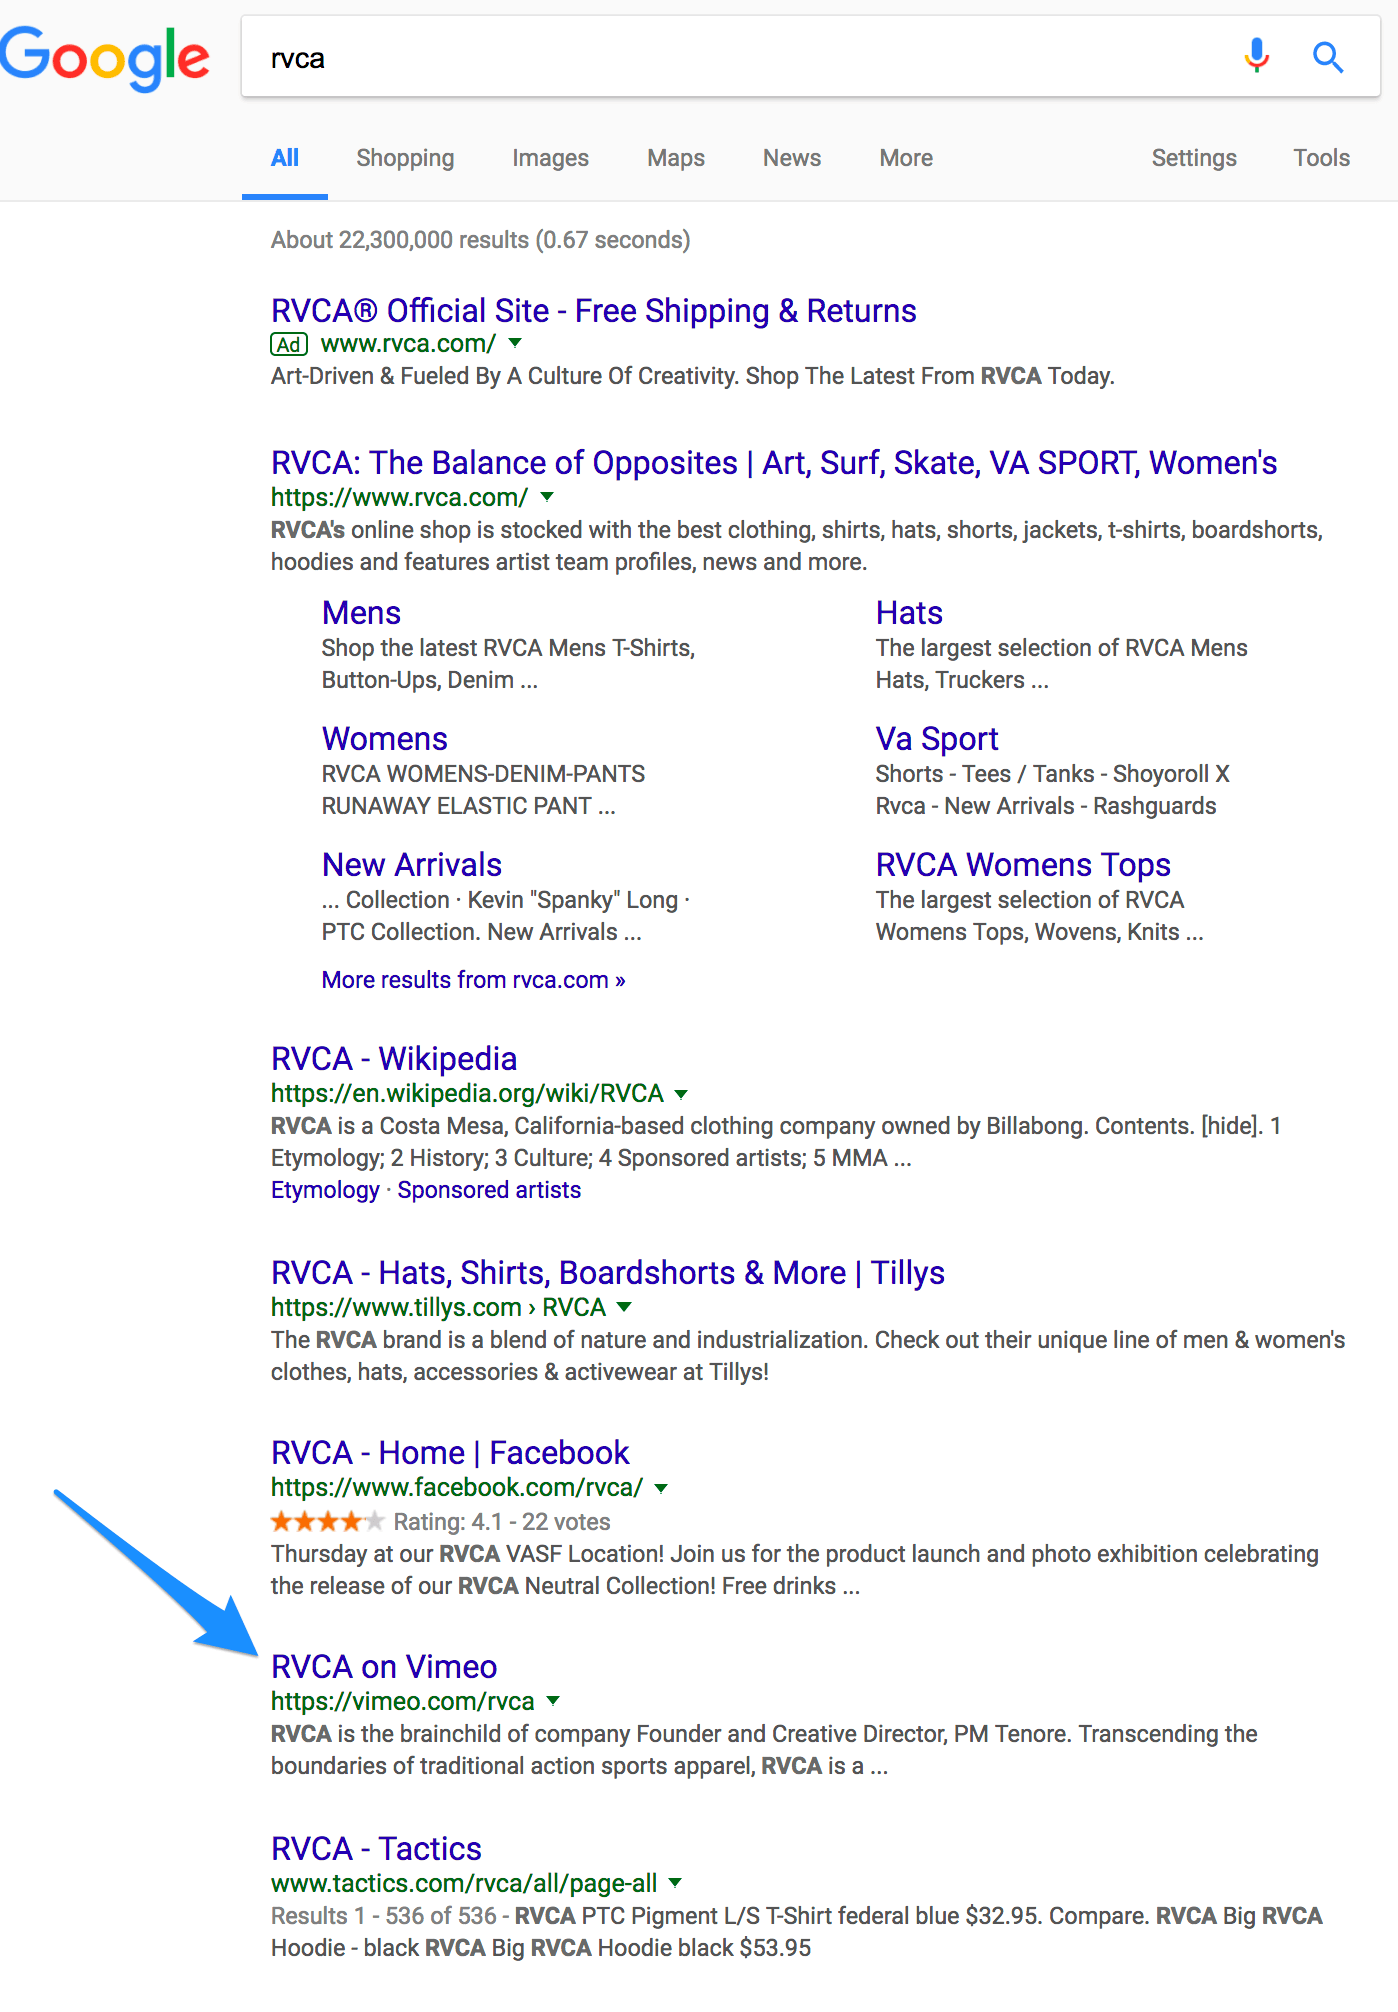This screenshot has height=2012, width=1398.
Task: Click the microphone voice search icon
Action: pos(1257,56)
